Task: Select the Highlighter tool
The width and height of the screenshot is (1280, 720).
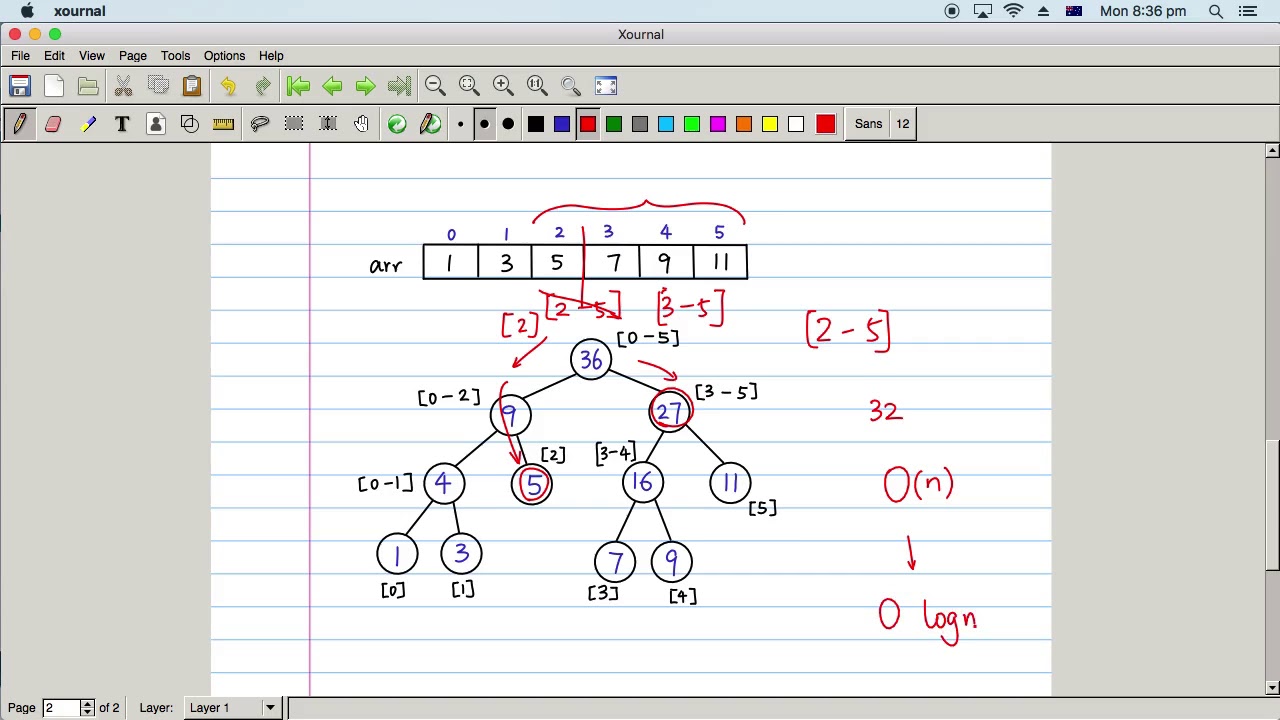Action: (88, 124)
